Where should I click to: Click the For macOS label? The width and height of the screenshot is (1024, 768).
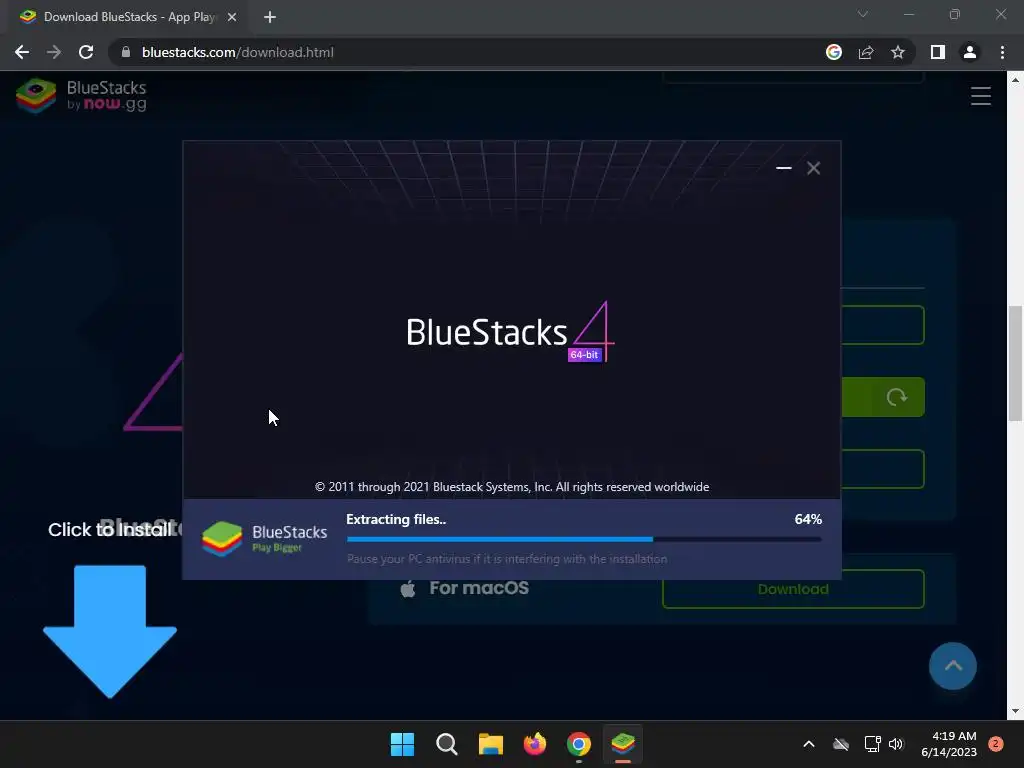click(x=479, y=588)
